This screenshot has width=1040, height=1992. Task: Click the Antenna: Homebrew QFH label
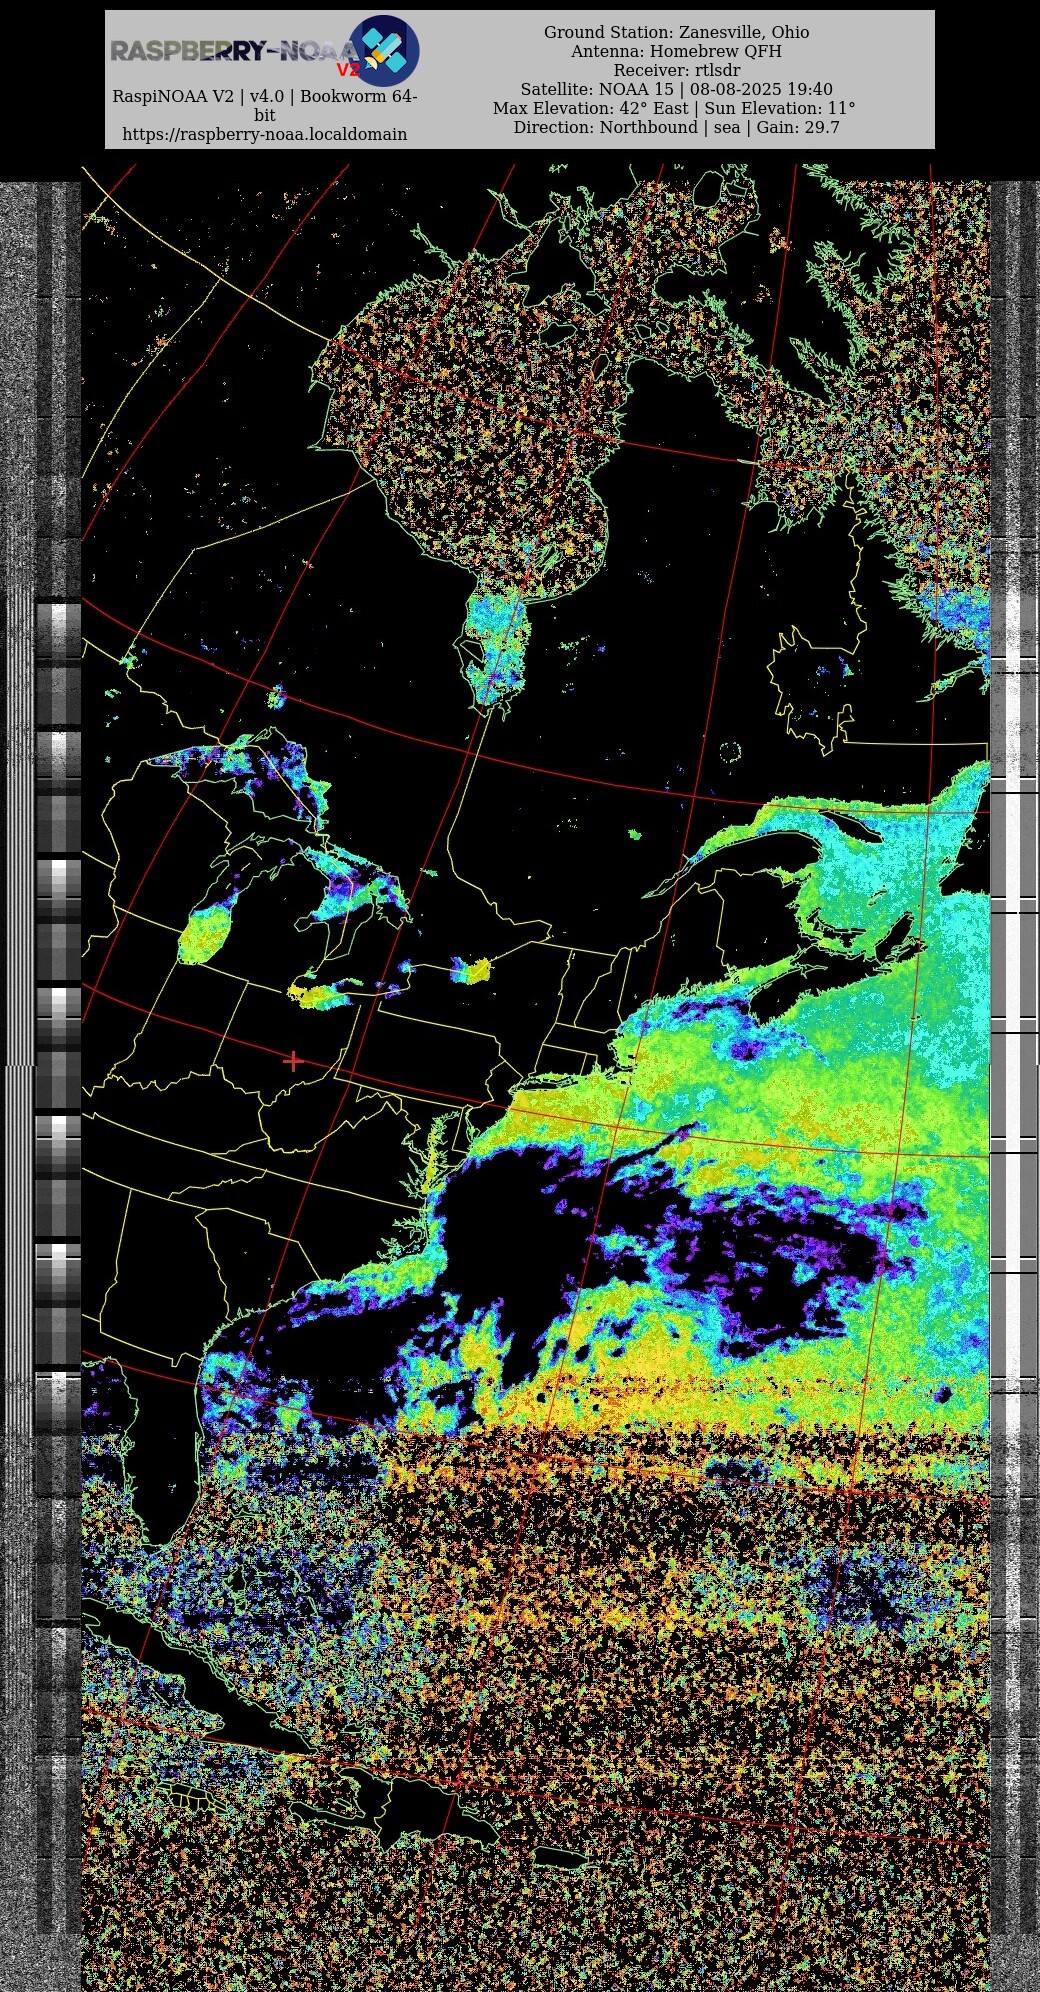[x=676, y=51]
